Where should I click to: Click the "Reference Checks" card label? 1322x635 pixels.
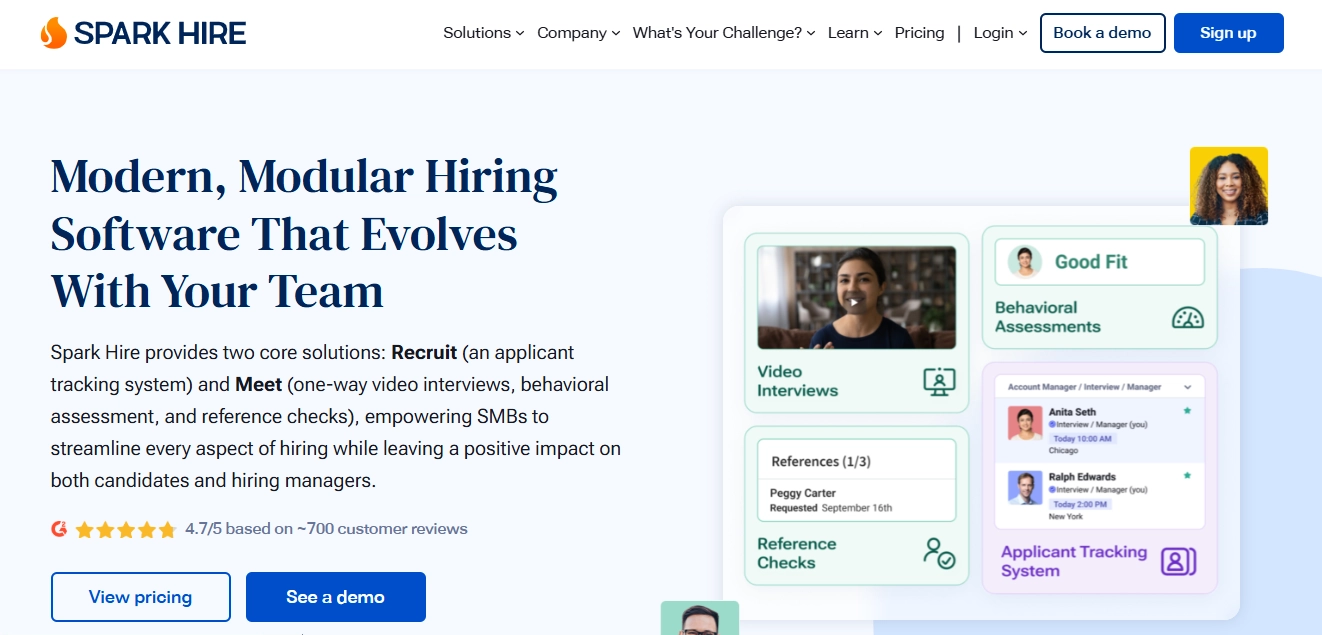tap(796, 553)
